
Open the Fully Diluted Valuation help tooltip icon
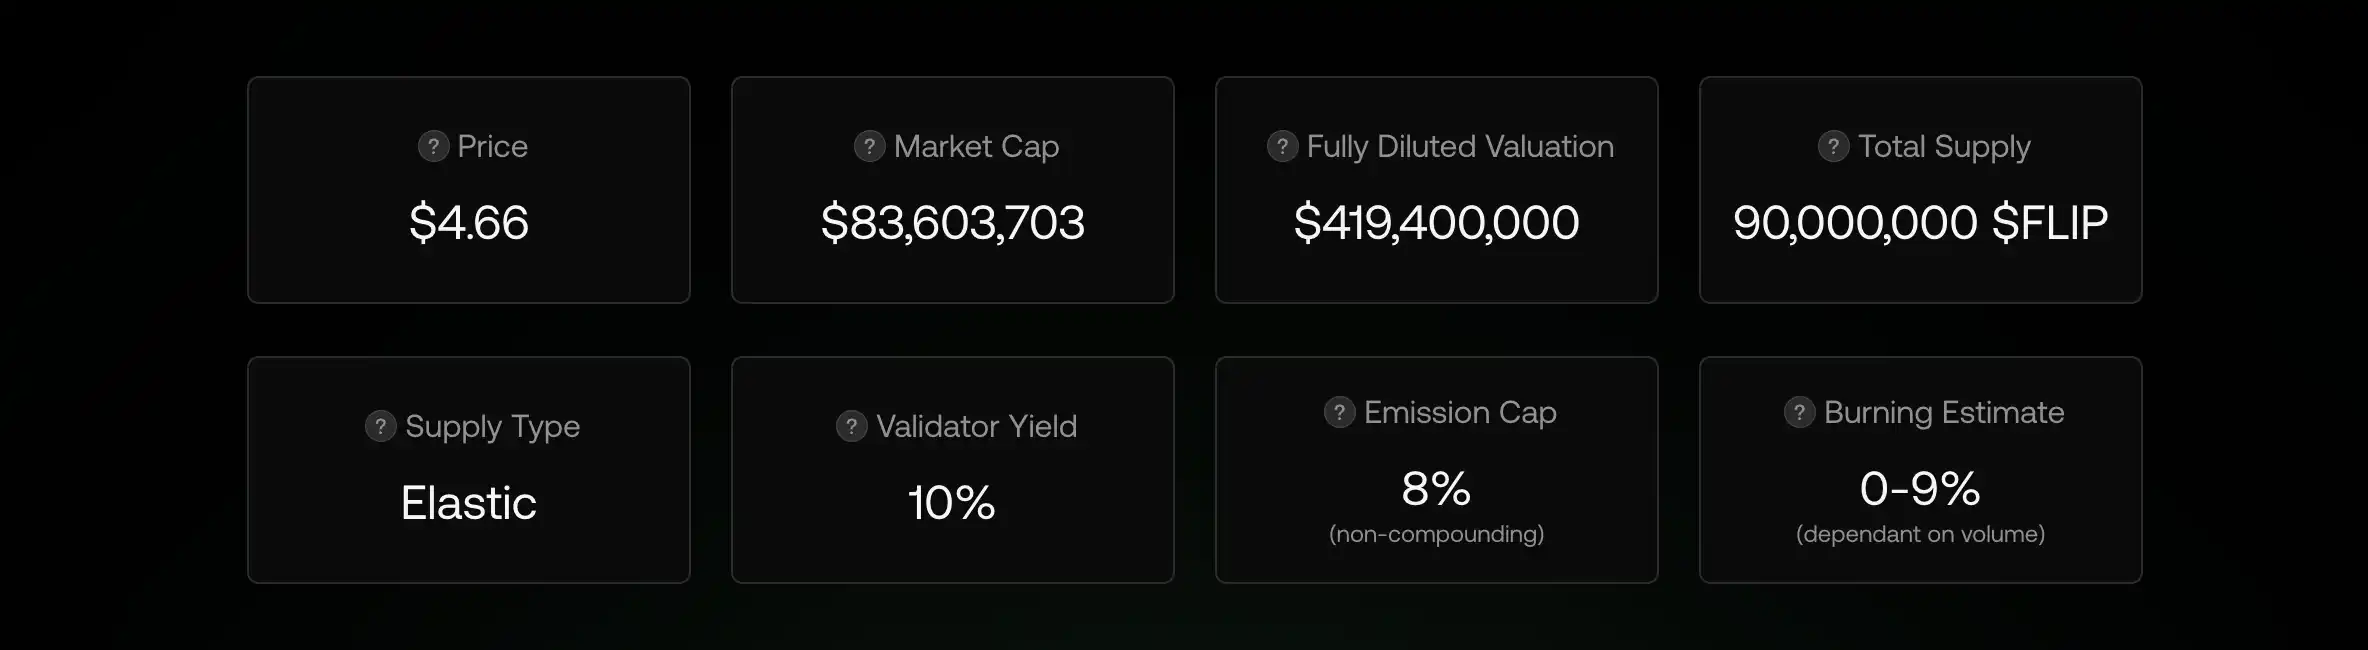(x=1282, y=147)
